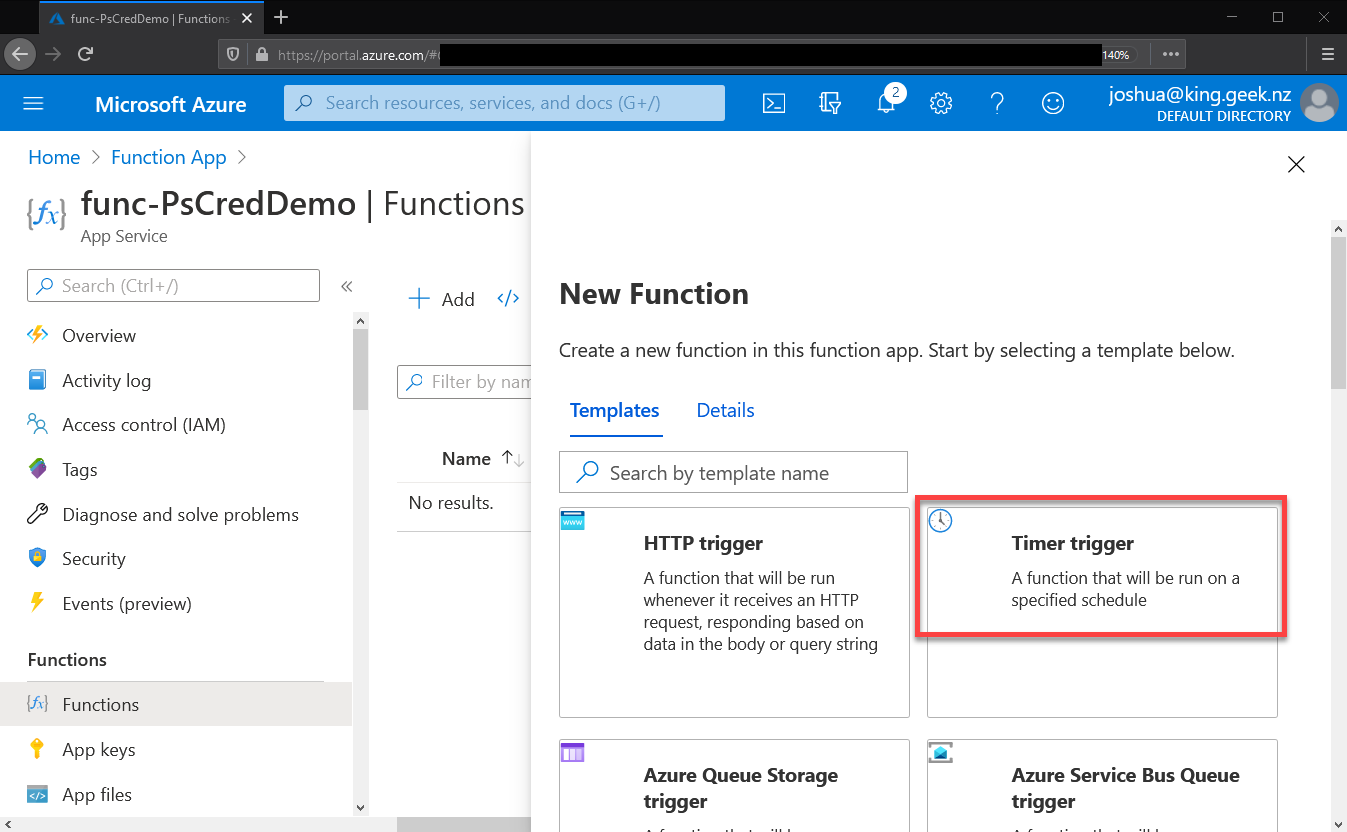Select Functions in the sidebar
1347x832 pixels.
pos(176,704)
